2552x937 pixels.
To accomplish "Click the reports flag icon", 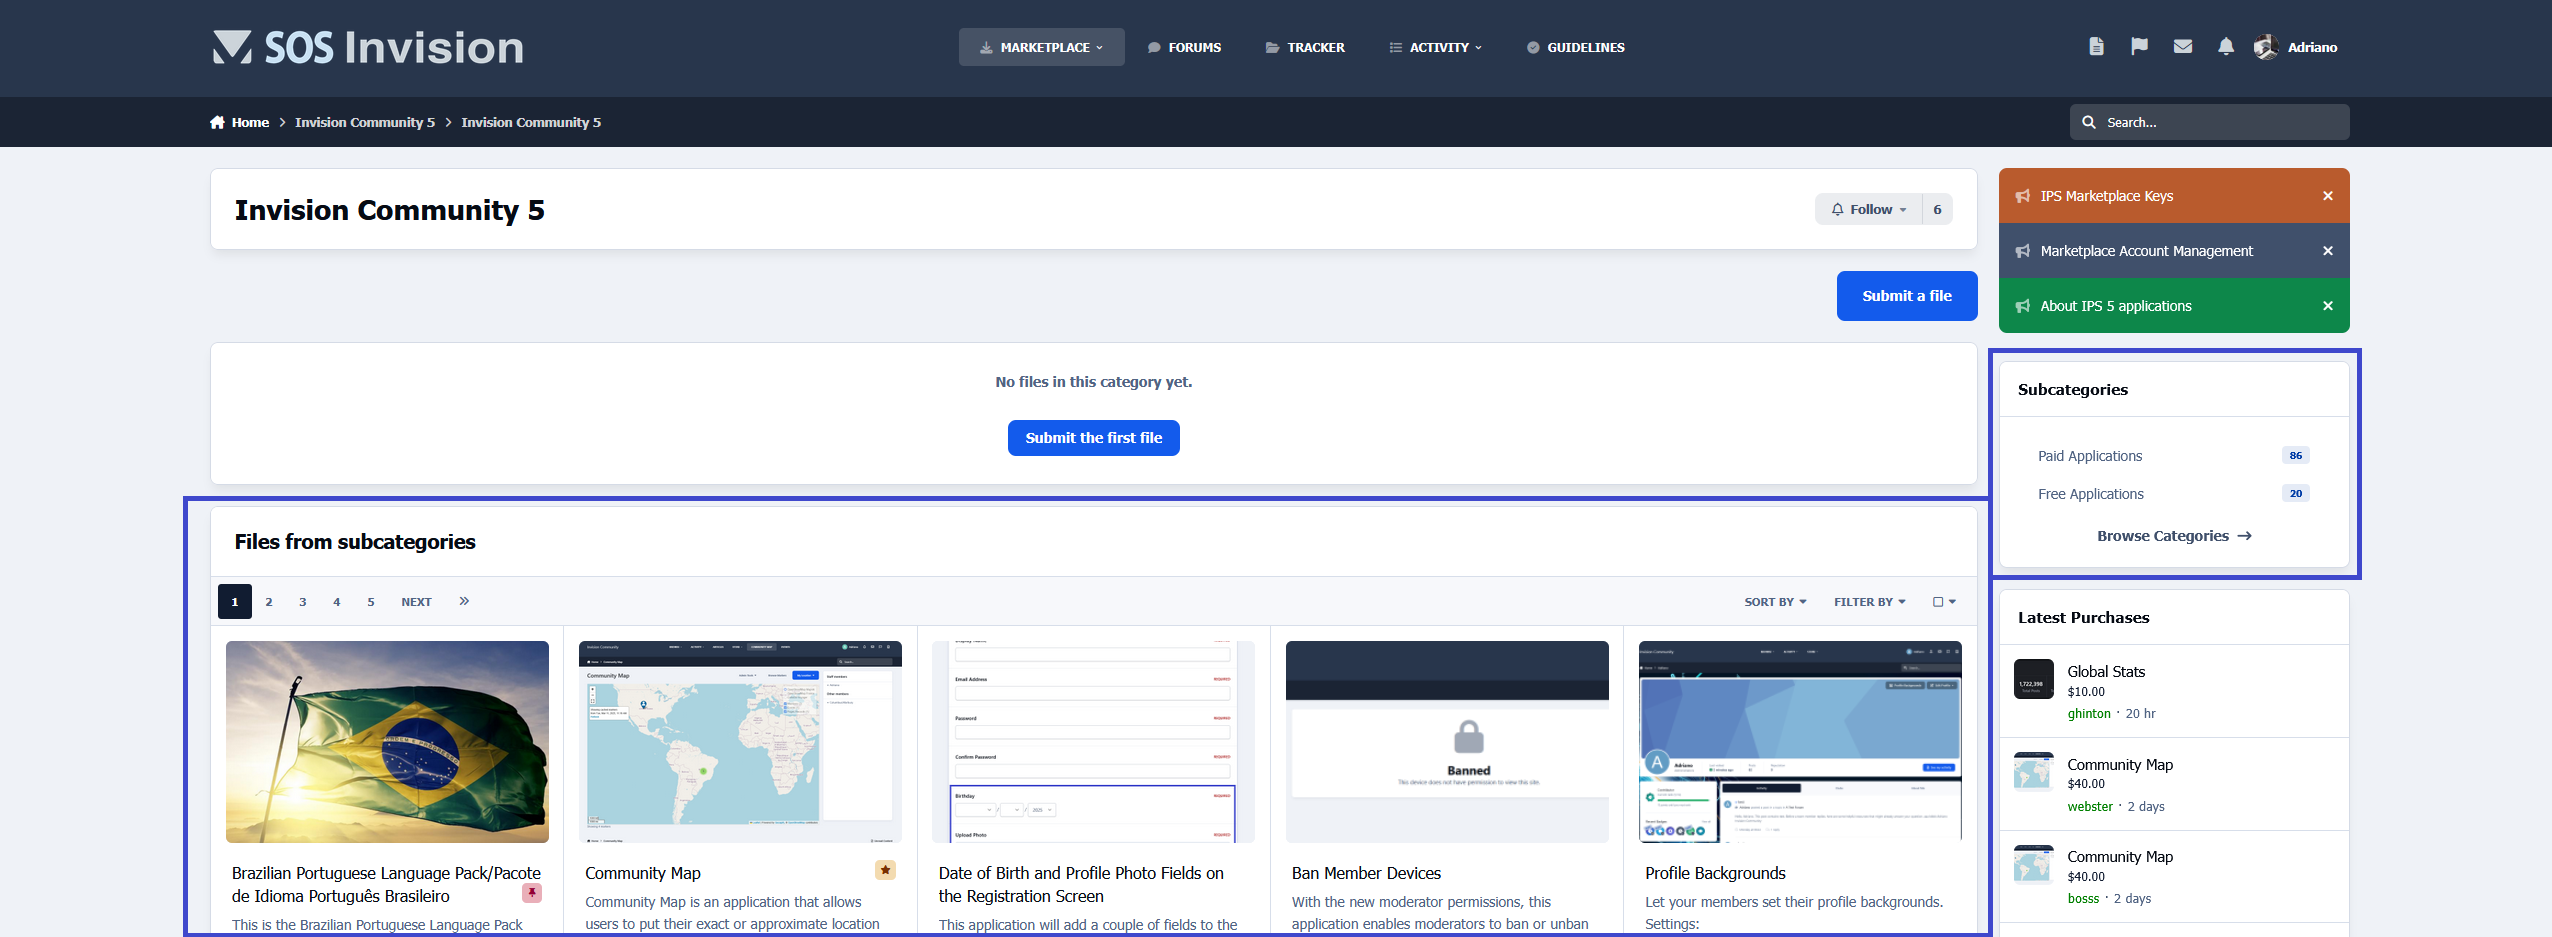I will (x=2139, y=47).
